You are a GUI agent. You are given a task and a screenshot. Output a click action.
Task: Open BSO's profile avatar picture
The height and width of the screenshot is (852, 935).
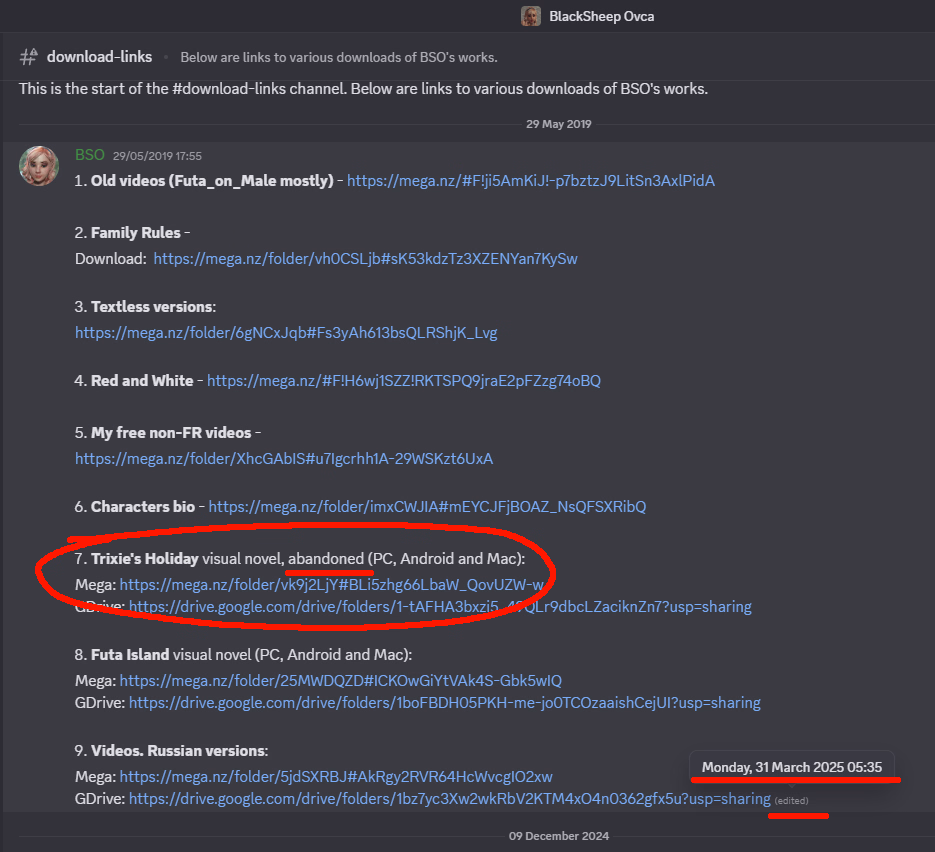38,165
